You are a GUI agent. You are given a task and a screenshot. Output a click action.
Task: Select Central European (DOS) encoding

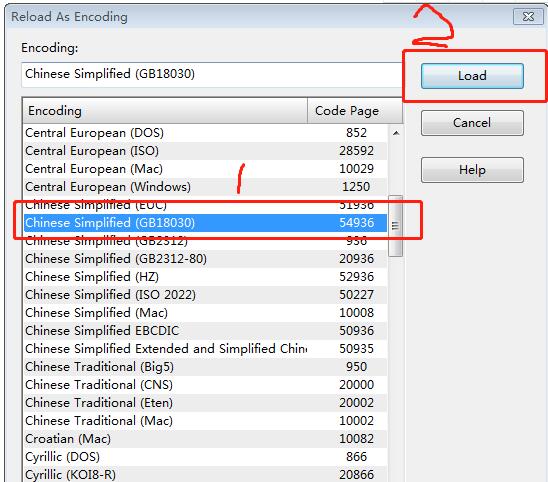click(205, 133)
